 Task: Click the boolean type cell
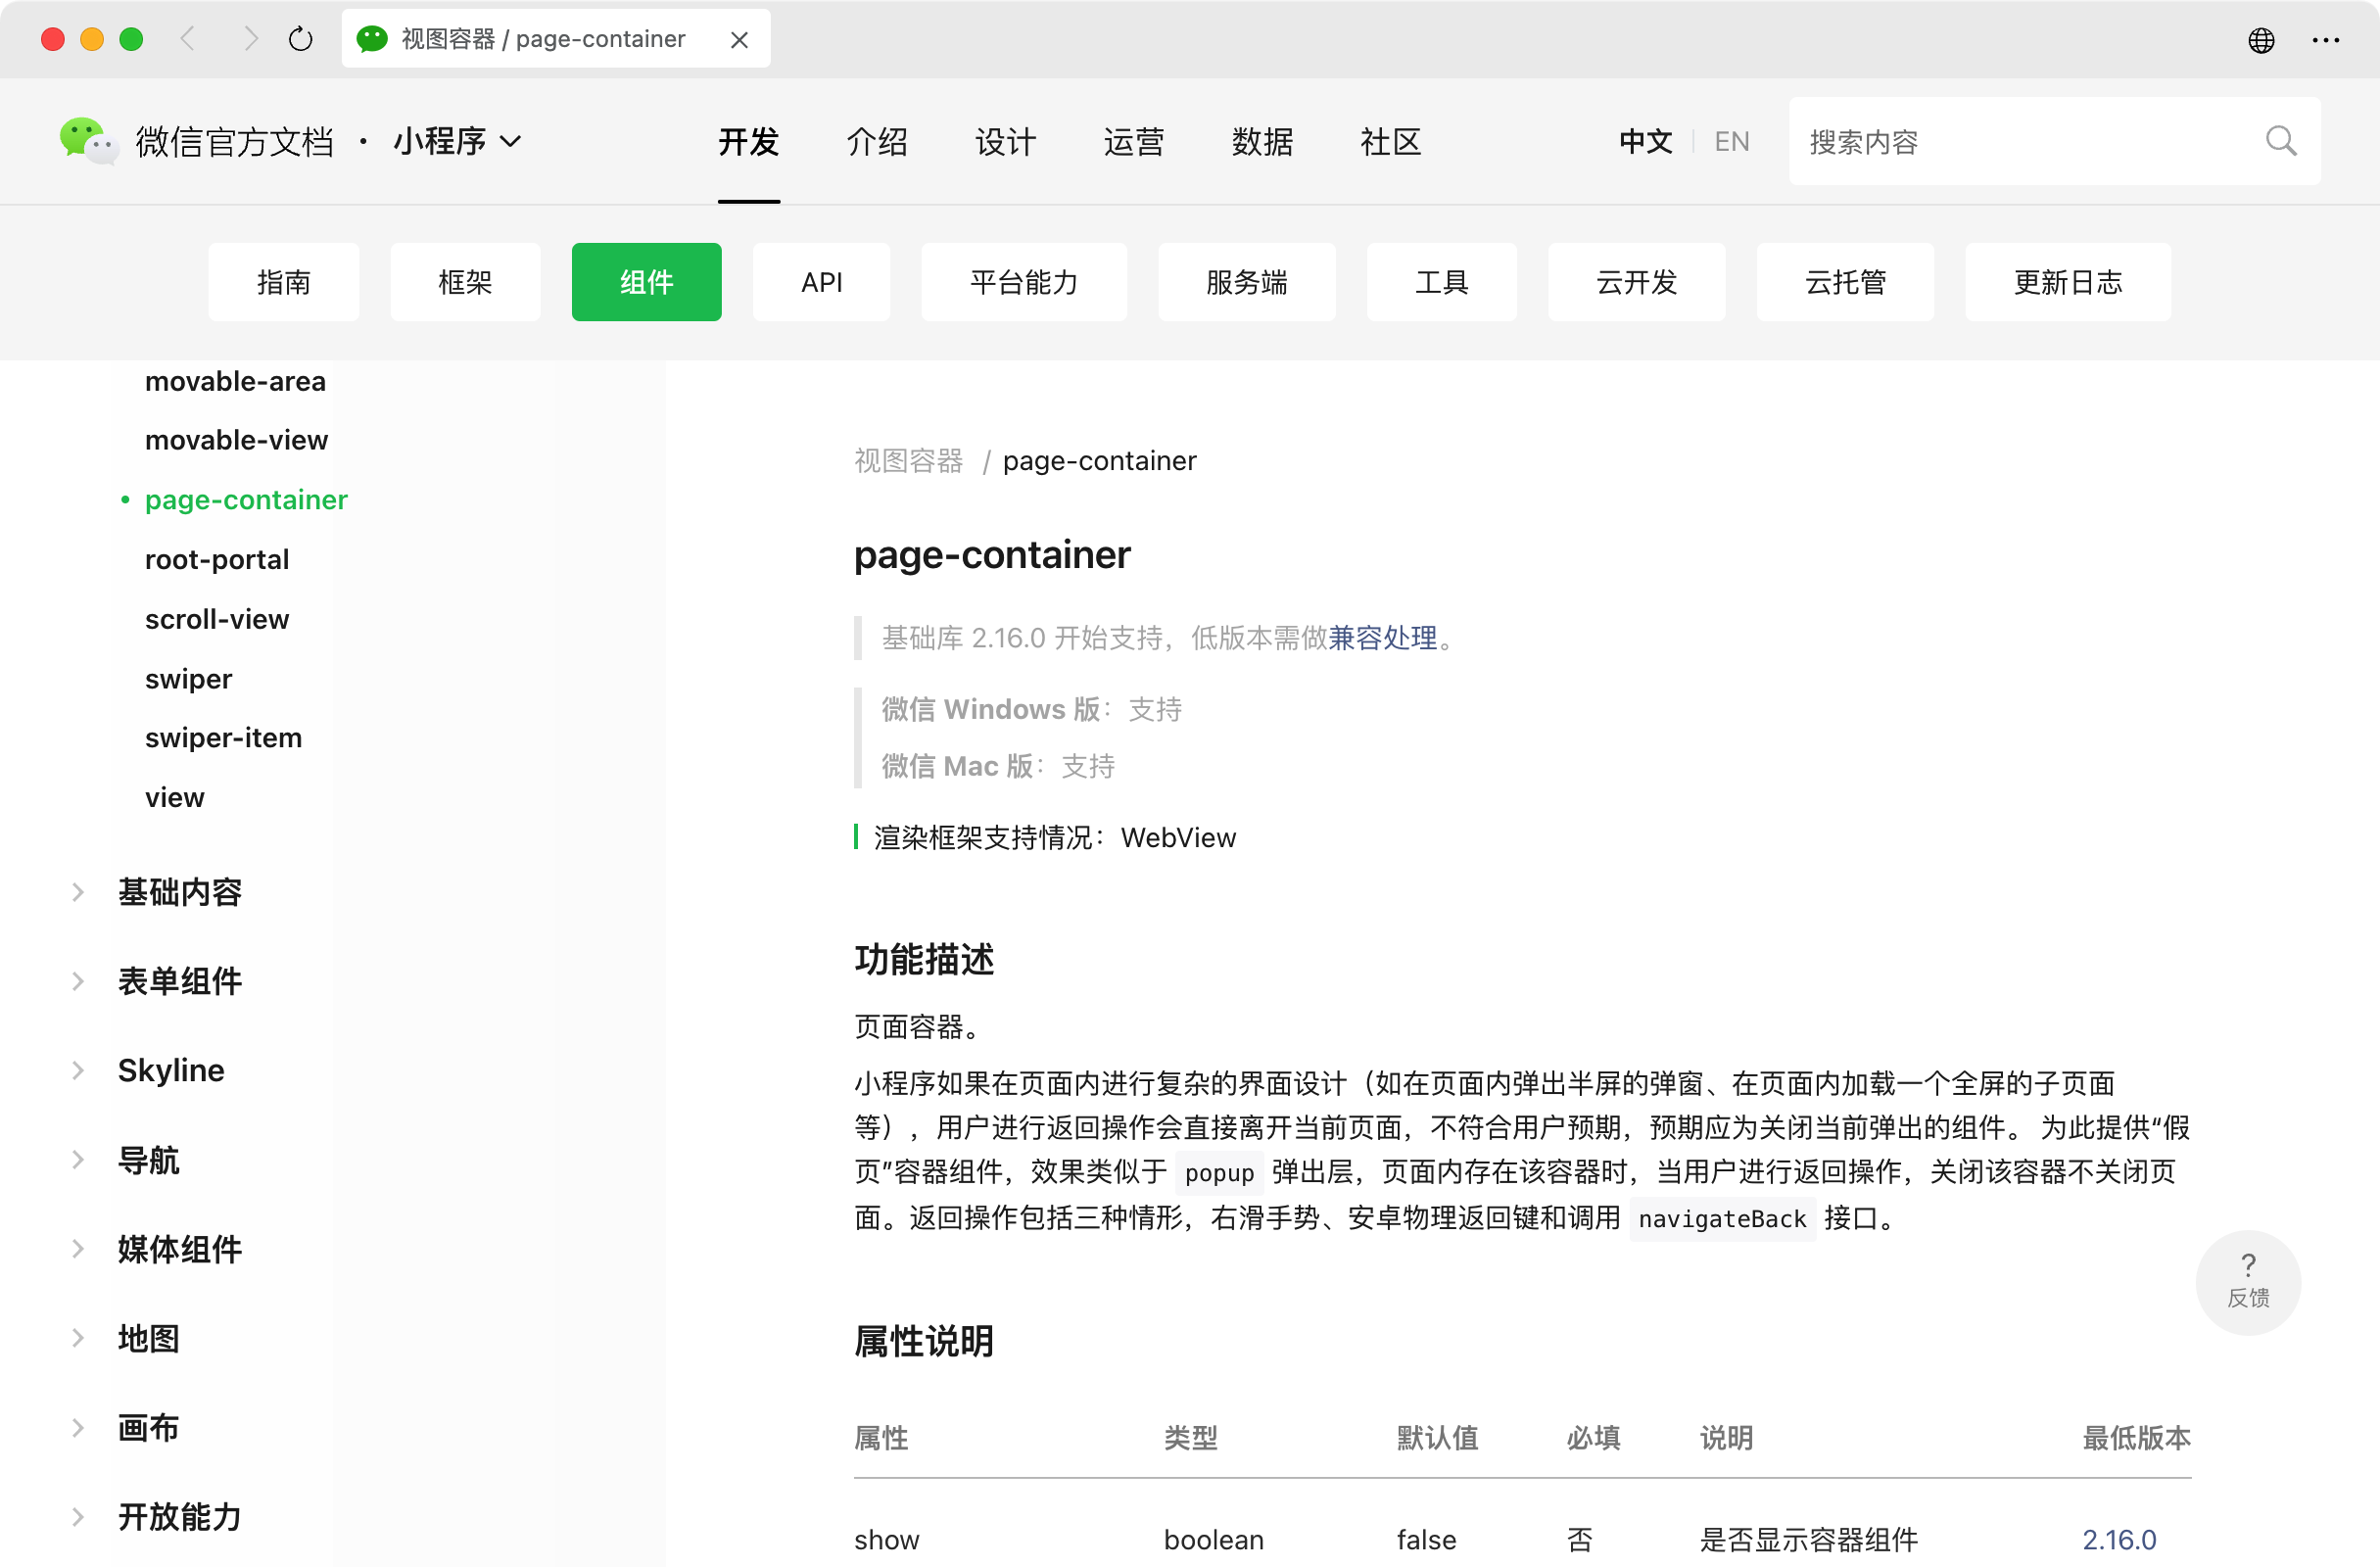coord(1213,1539)
